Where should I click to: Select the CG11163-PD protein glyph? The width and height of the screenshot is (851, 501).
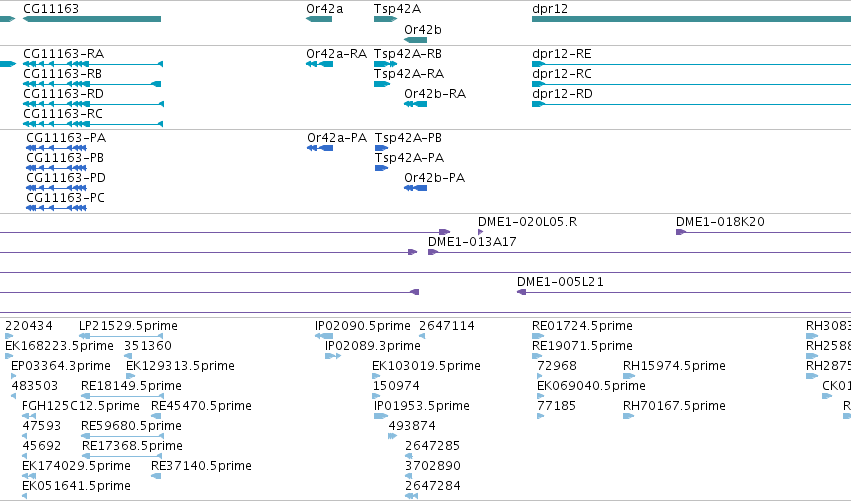(x=56, y=188)
